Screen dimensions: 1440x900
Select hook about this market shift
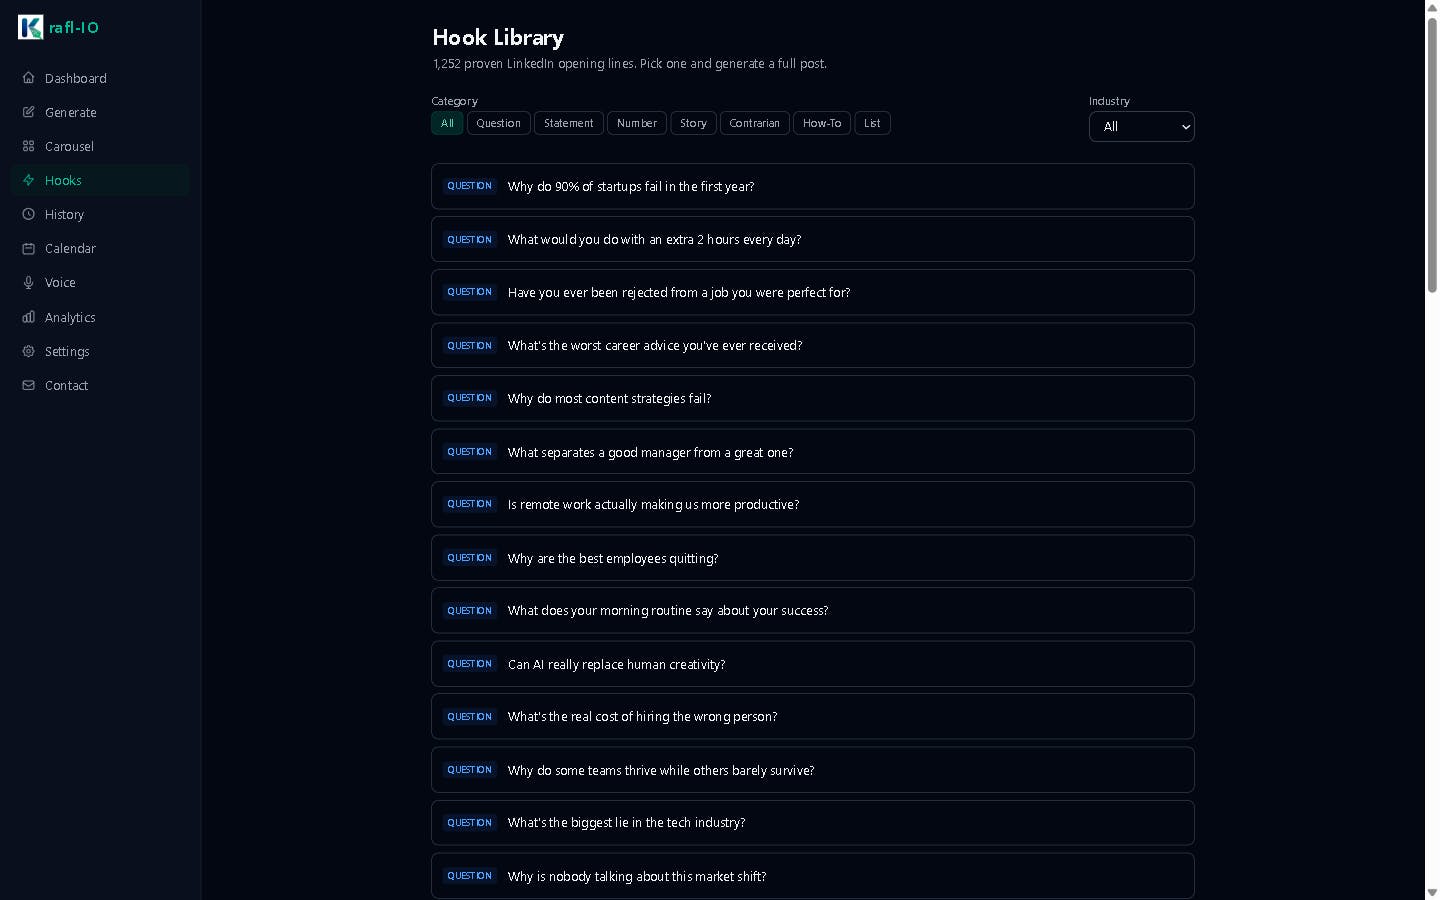[x=812, y=876]
